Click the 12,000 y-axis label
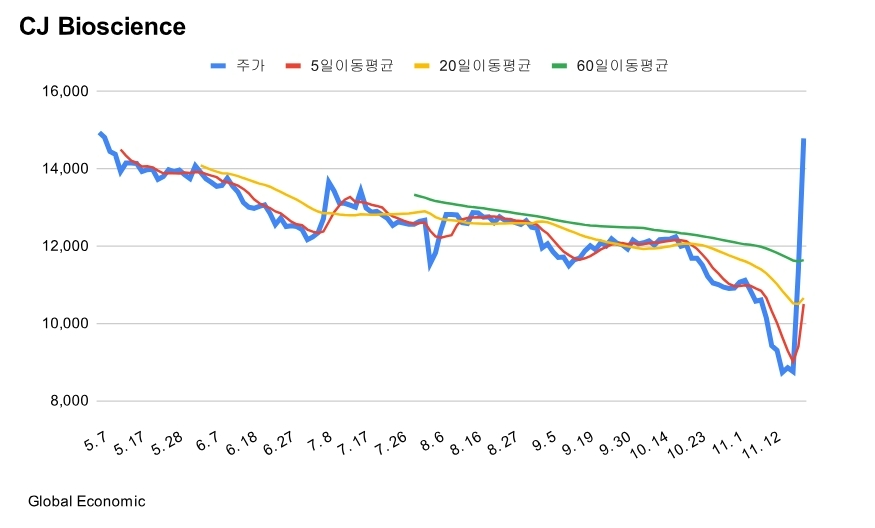The height and width of the screenshot is (528, 875). (x=65, y=246)
